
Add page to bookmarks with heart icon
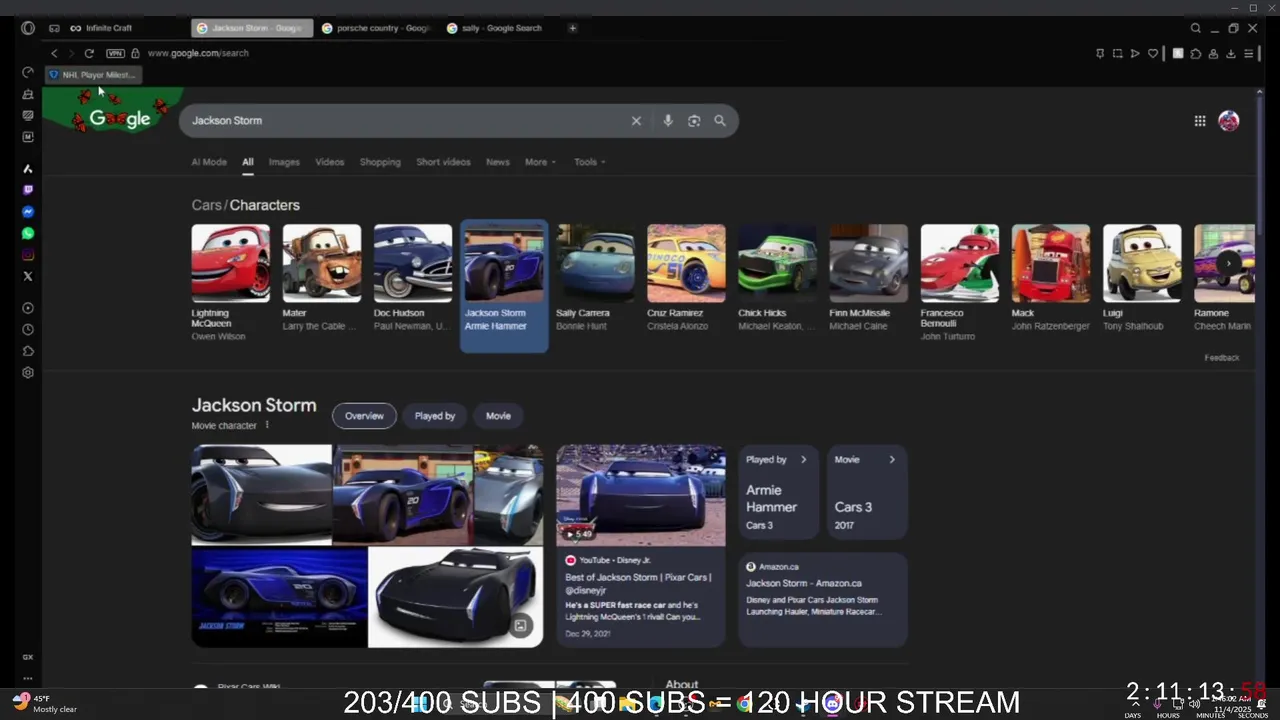click(1153, 53)
